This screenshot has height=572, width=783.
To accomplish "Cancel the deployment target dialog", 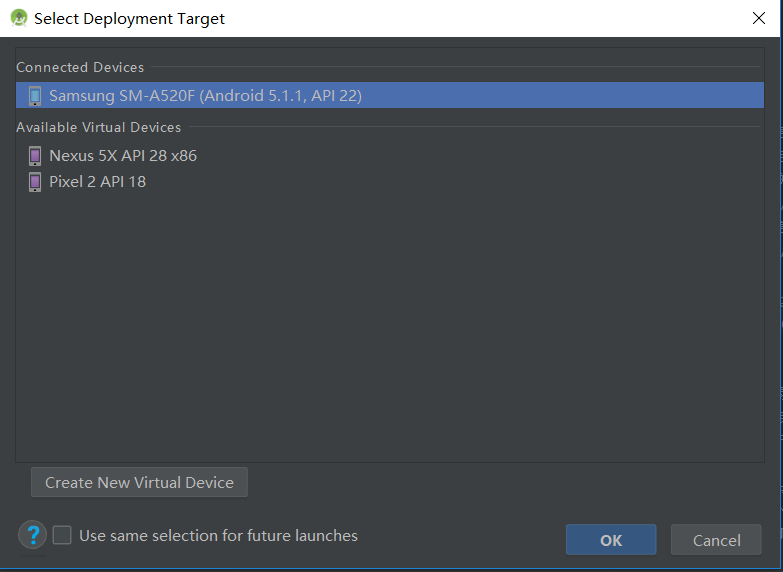I will click(x=716, y=540).
